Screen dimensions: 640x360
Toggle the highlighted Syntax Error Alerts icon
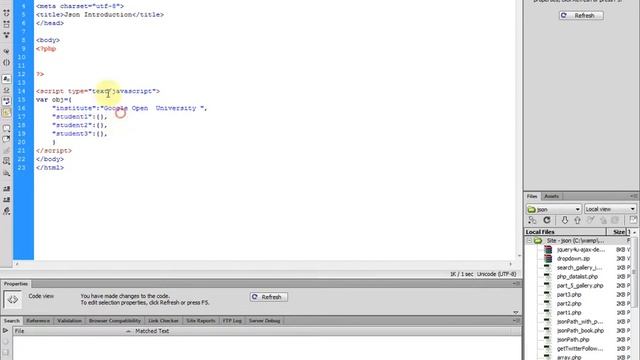tap(7, 112)
